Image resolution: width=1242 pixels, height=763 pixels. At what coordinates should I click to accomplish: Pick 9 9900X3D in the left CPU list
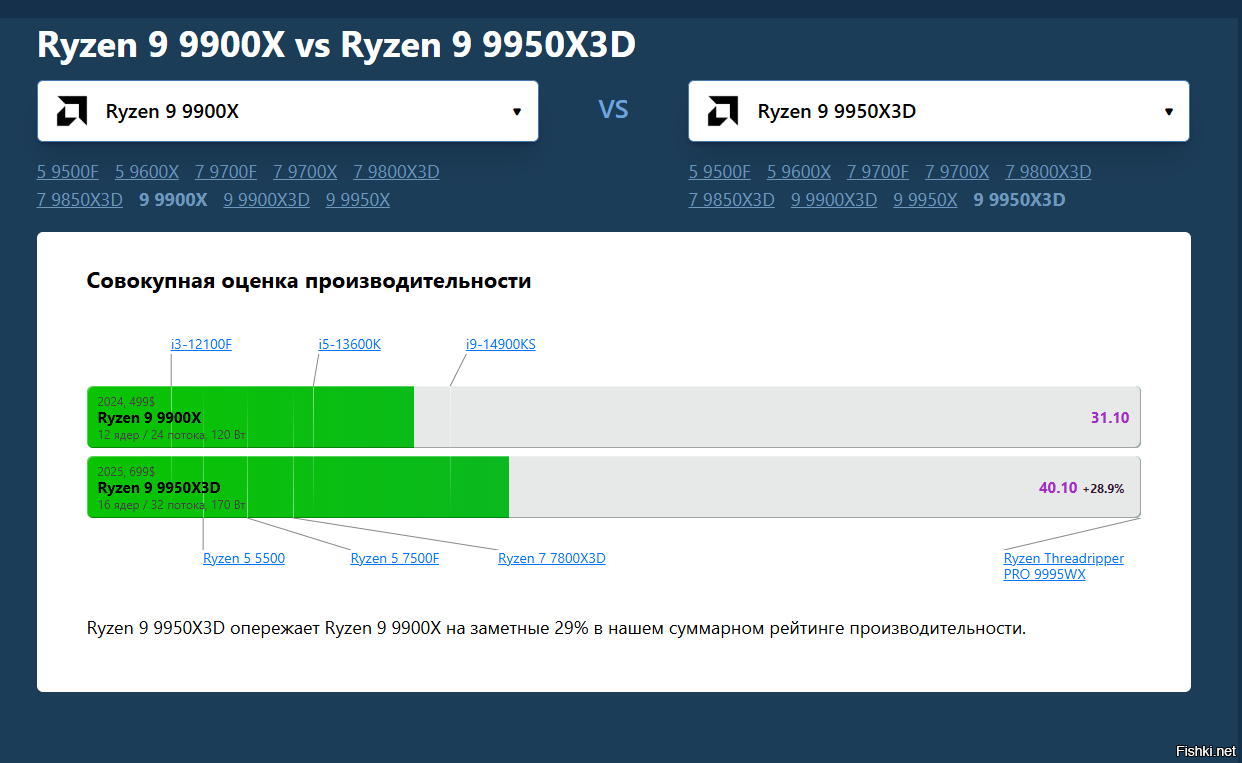pos(267,200)
